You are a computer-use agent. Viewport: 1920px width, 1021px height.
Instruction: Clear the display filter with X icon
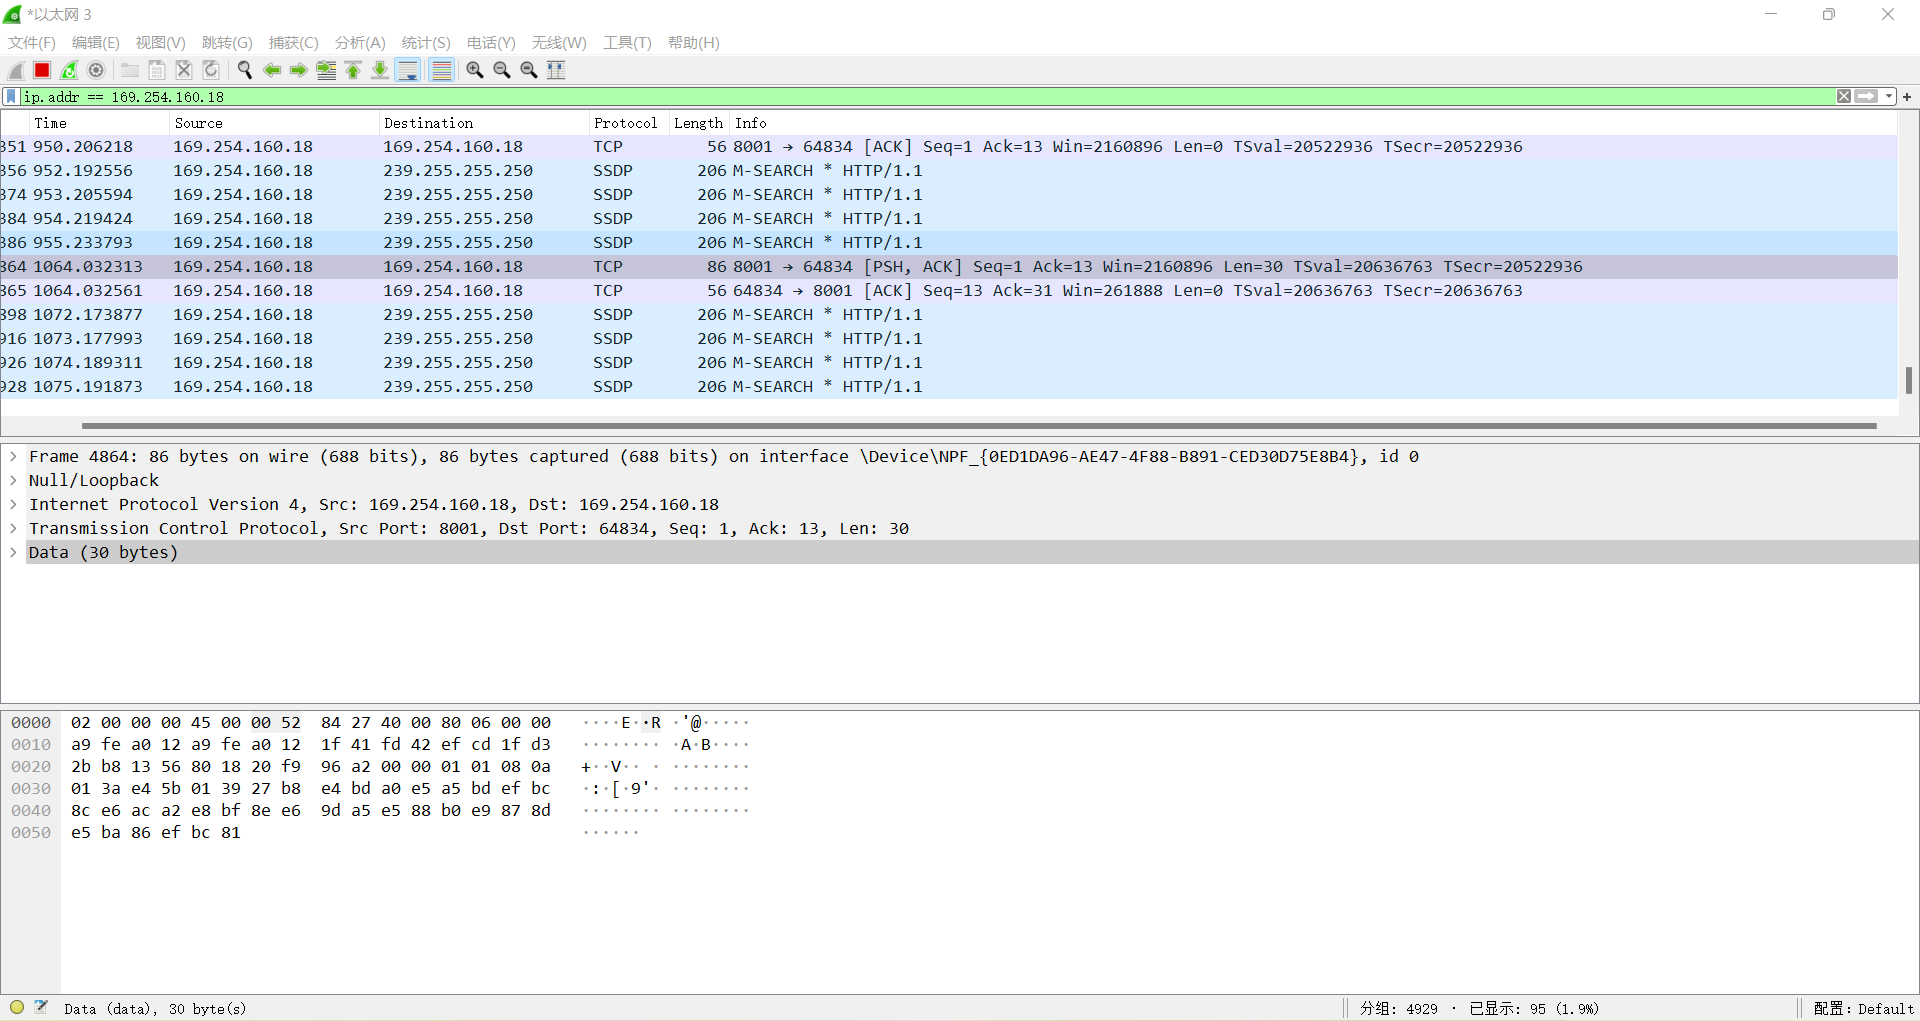point(1844,97)
